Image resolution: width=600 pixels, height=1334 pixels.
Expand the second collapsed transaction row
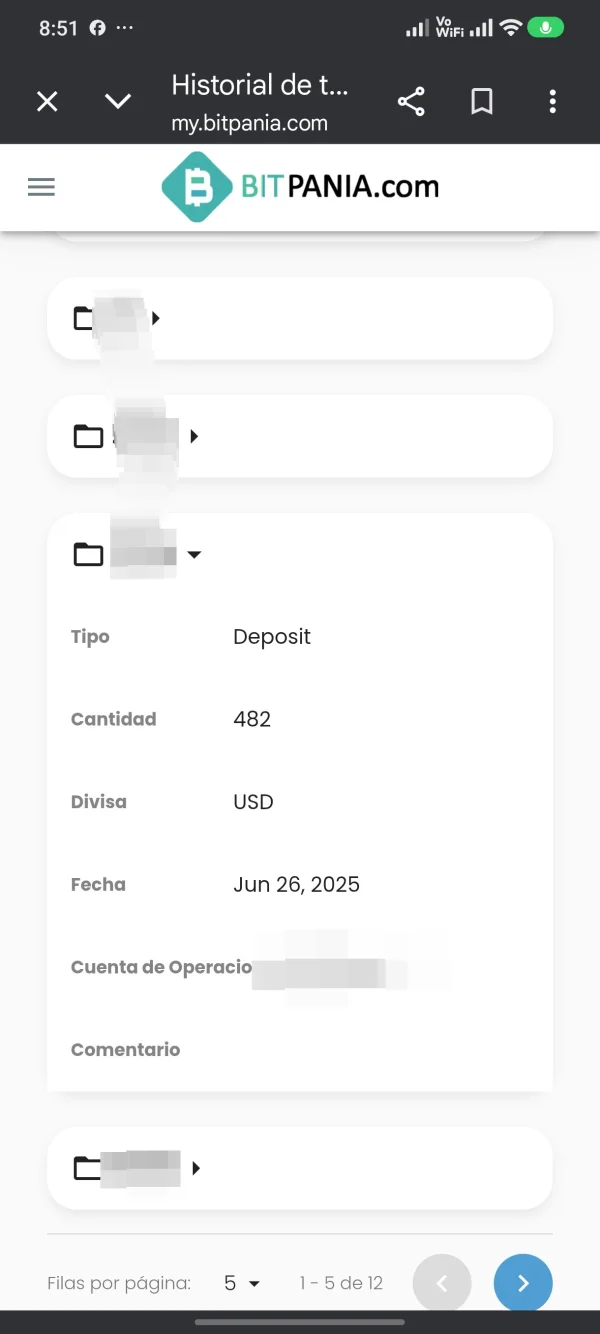pos(194,436)
